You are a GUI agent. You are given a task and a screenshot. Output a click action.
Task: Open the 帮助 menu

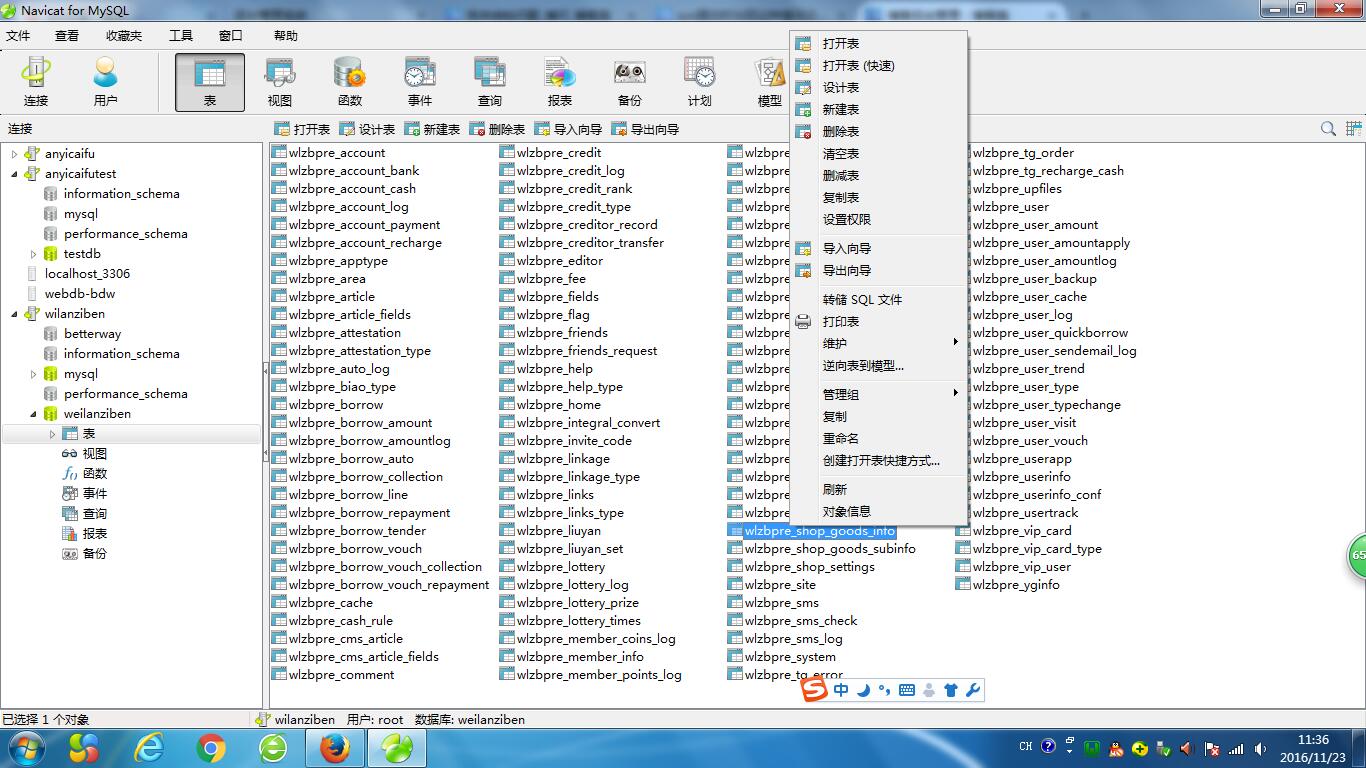coord(286,36)
